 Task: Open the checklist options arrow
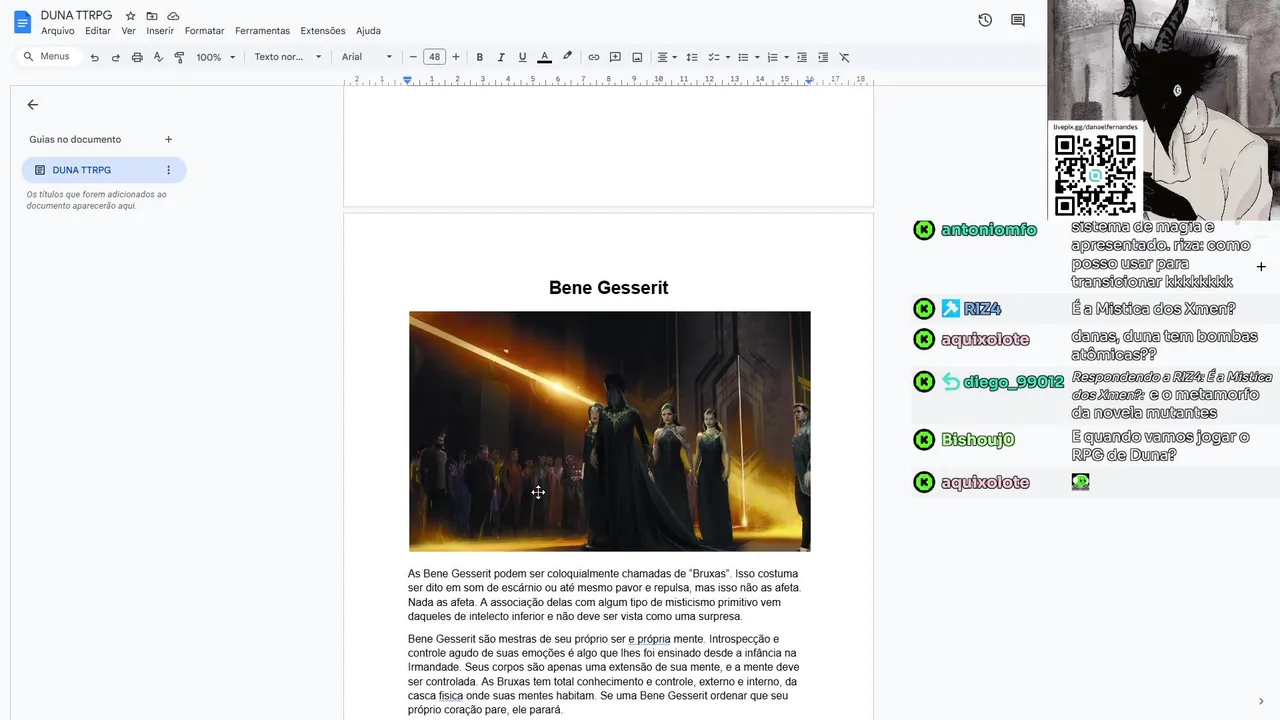(x=727, y=57)
